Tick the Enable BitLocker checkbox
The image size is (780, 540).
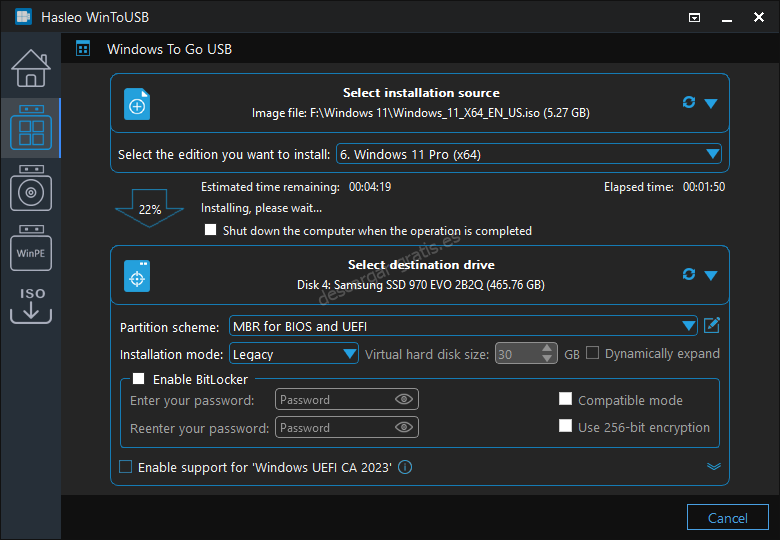click(139, 379)
